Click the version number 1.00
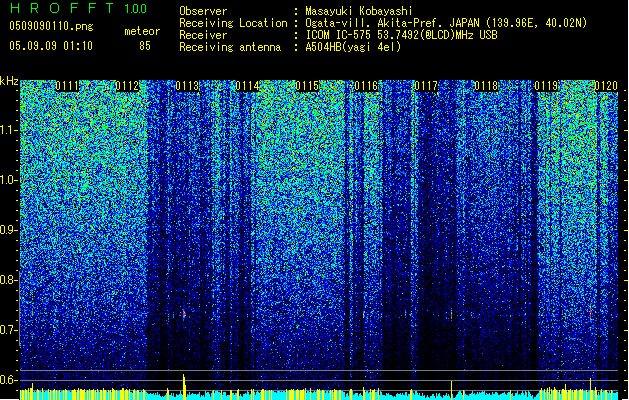This screenshot has width=629, height=400. [136, 9]
